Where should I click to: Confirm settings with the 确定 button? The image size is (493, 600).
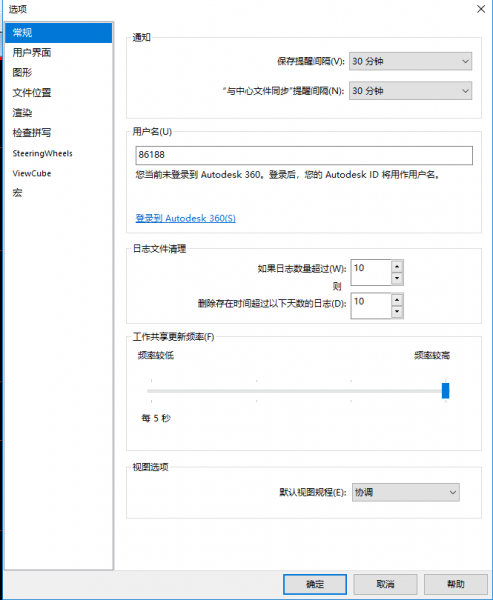coord(315,584)
